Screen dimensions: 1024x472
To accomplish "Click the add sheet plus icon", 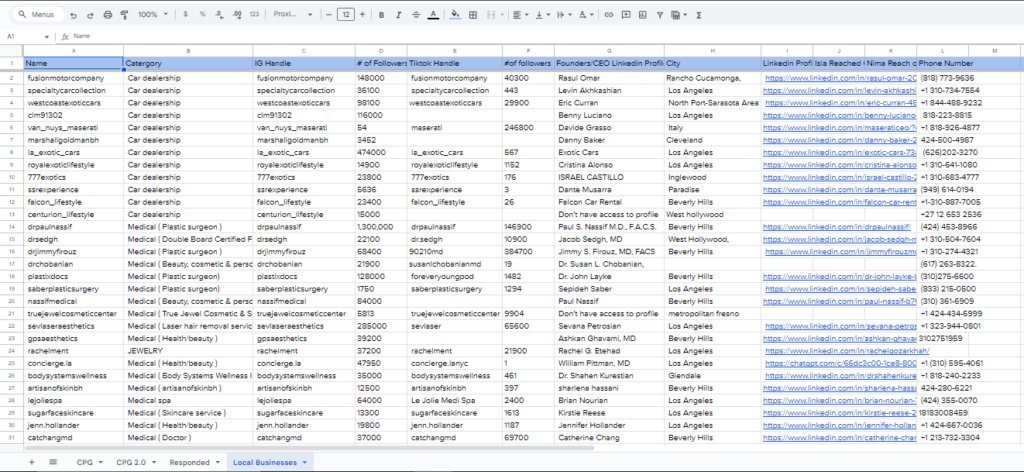I will pyautogui.click(x=31, y=462).
